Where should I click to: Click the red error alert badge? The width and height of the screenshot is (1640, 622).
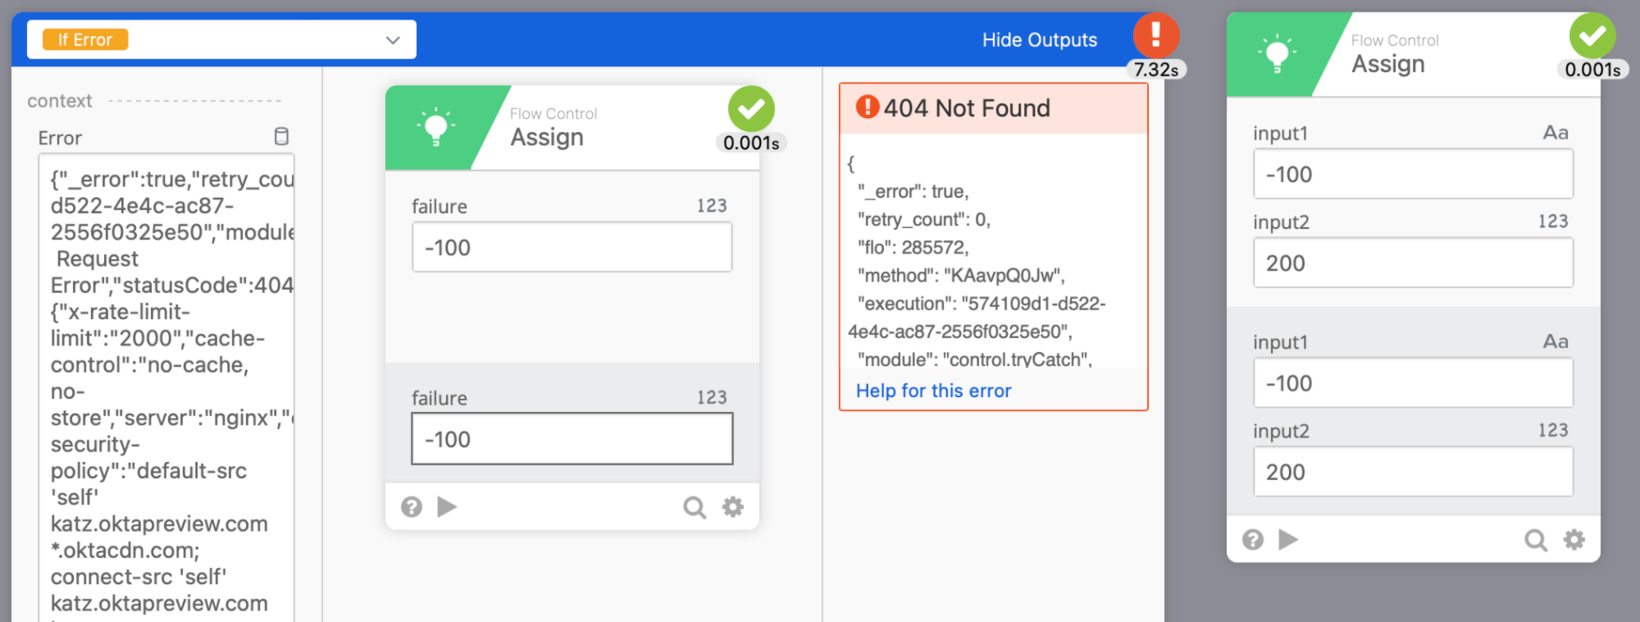(1155, 35)
